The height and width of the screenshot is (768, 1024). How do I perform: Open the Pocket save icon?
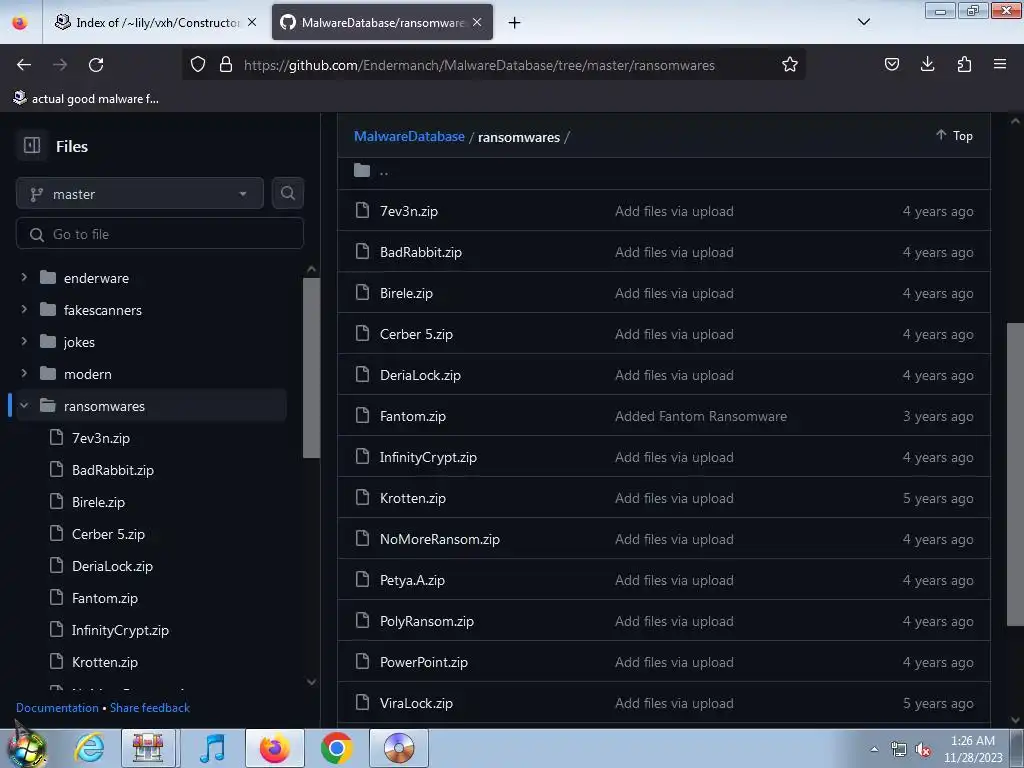[891, 64]
